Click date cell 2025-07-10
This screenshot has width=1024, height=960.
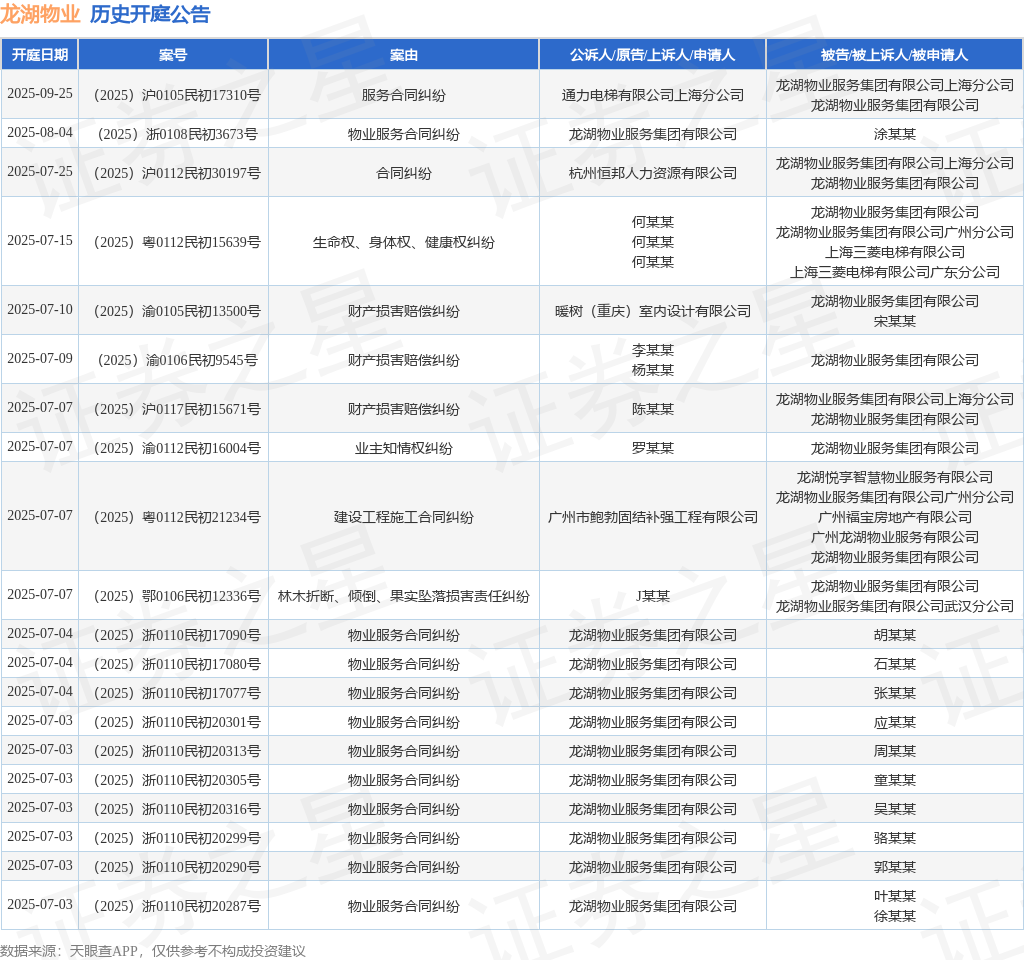[40, 309]
